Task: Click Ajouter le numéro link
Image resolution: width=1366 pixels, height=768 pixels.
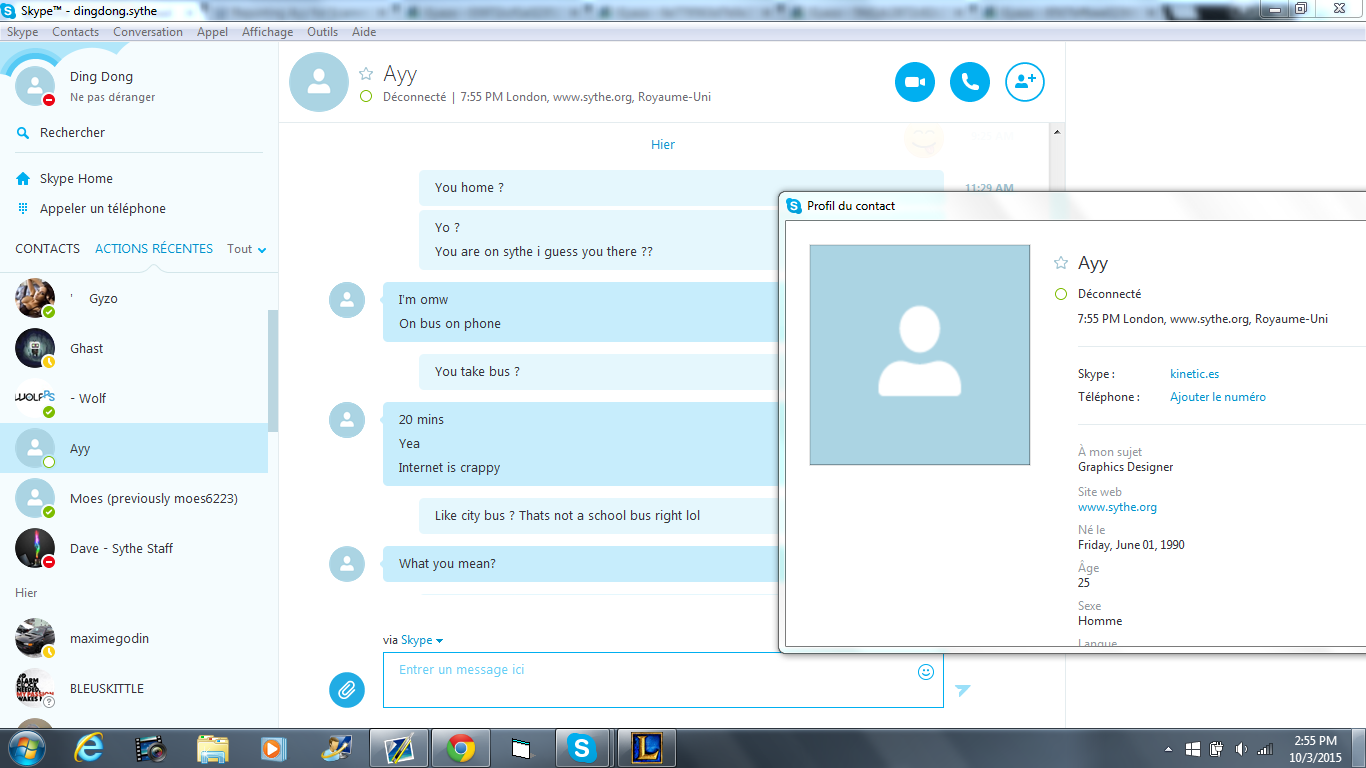Action: pos(1218,397)
